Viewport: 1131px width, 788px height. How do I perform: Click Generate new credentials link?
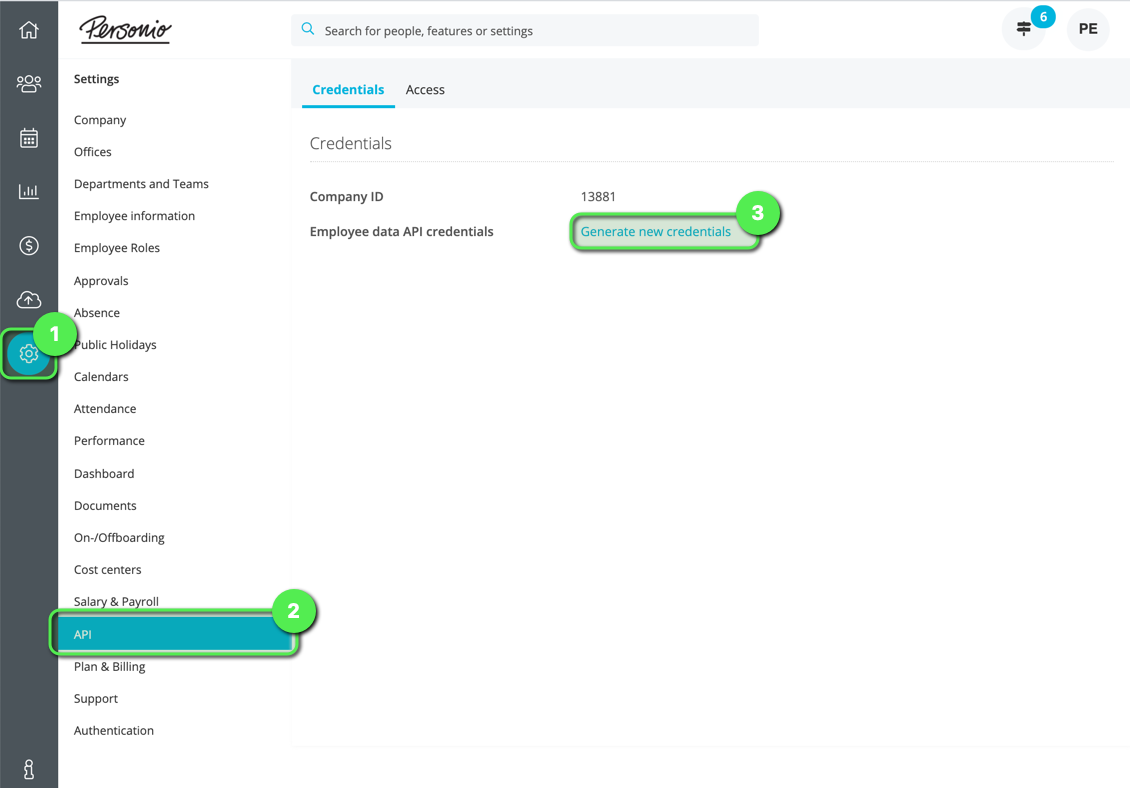(x=656, y=232)
